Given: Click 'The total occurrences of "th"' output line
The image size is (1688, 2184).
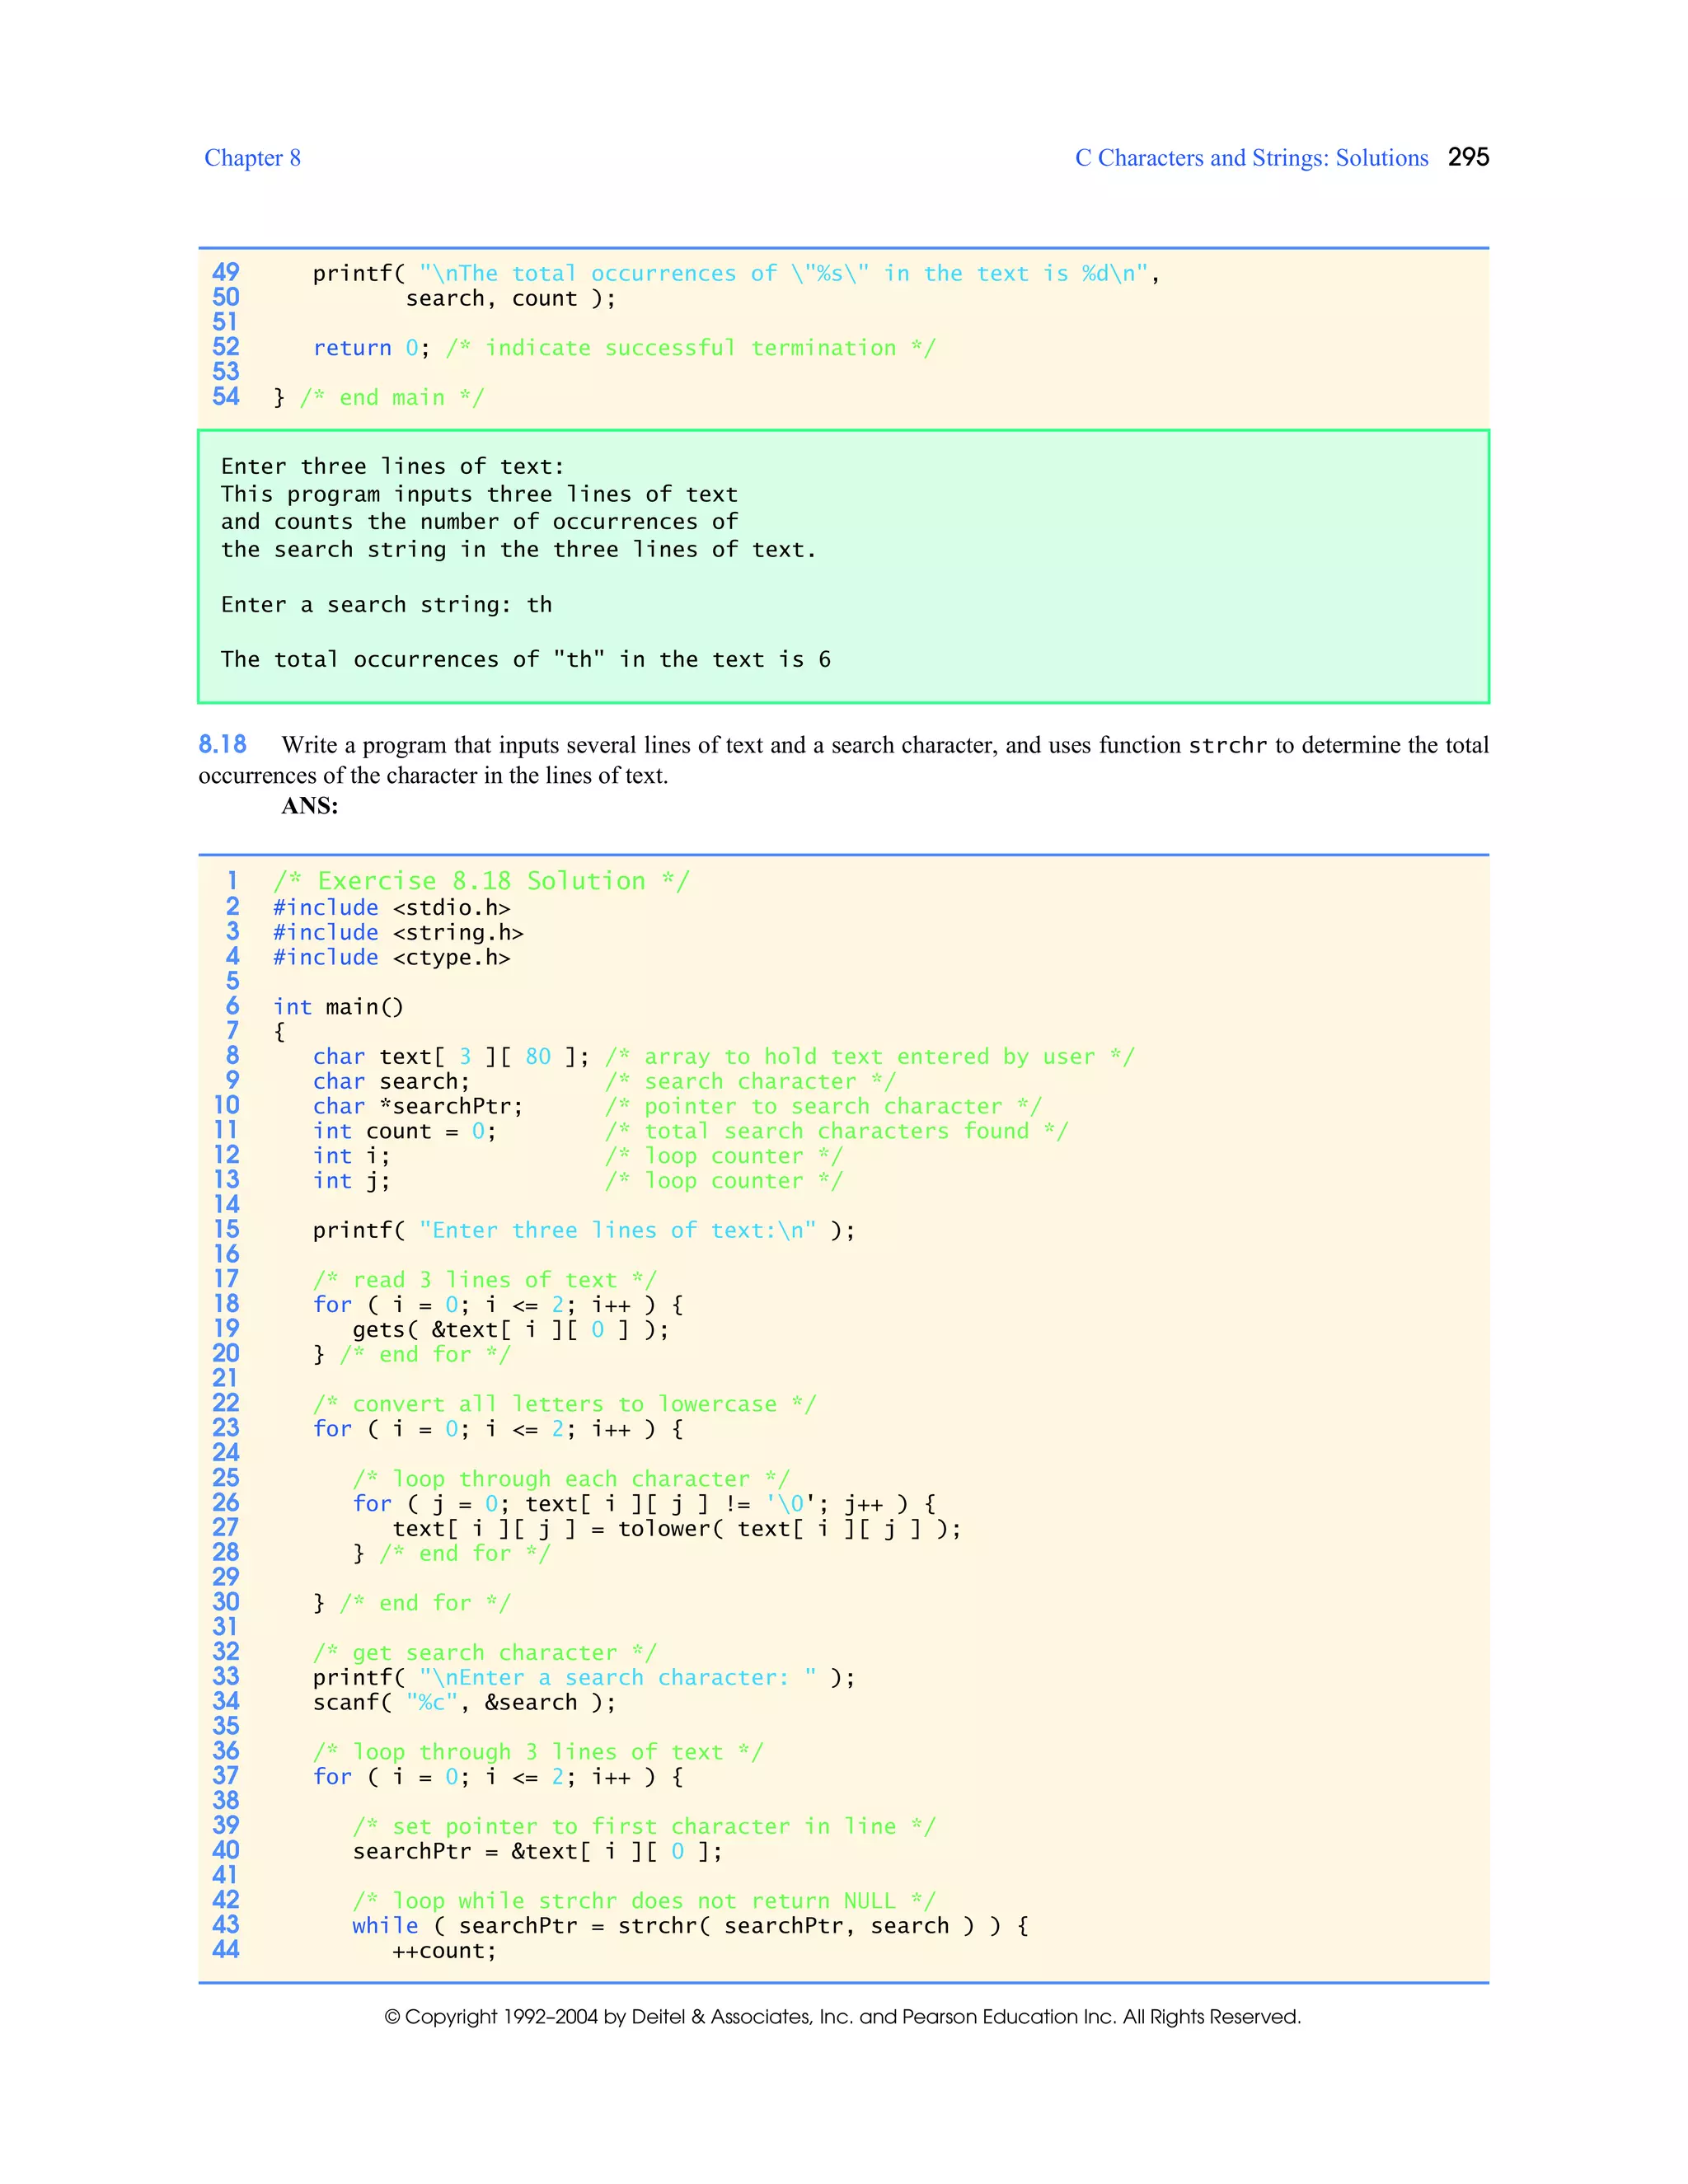Looking at the screenshot, I should tap(525, 660).
